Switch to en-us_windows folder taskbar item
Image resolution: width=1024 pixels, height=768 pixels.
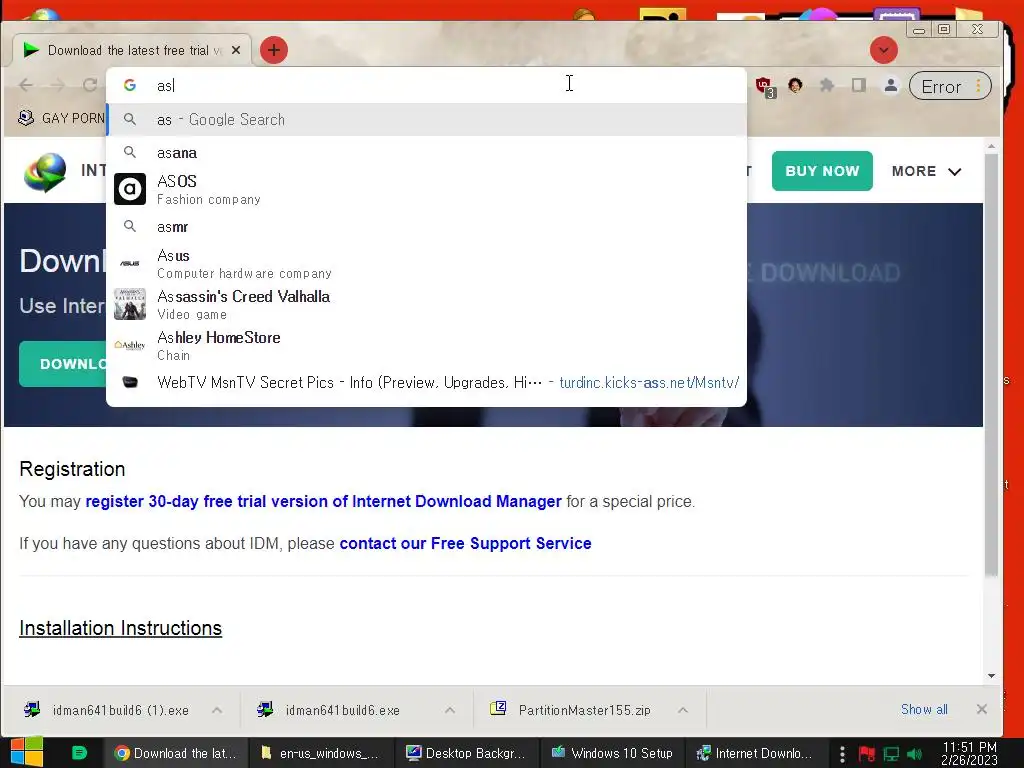(x=321, y=753)
